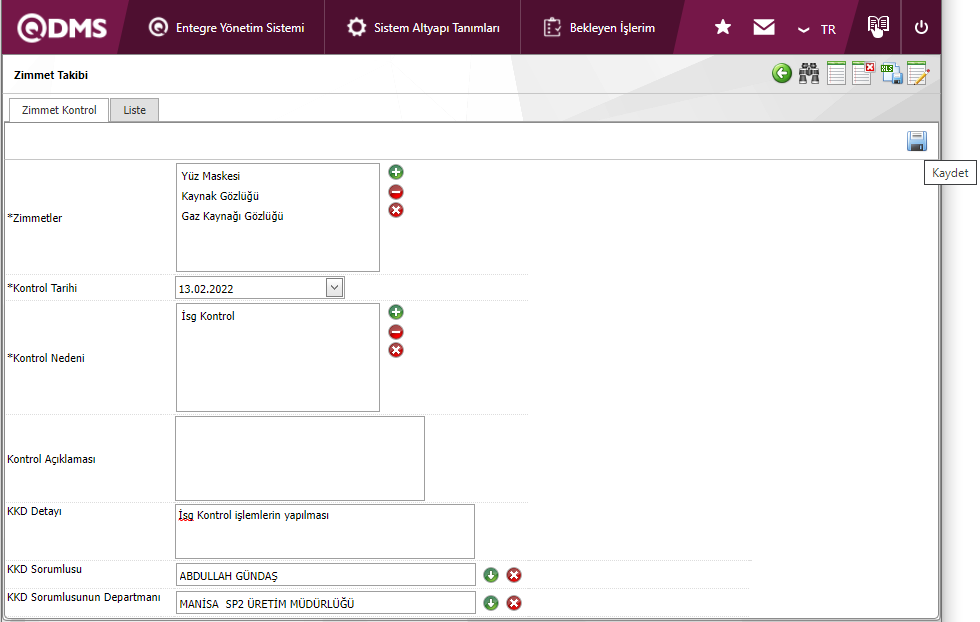This screenshot has width=980, height=622.
Task: Click the Kontrol Tarihi date field
Action: 251,288
